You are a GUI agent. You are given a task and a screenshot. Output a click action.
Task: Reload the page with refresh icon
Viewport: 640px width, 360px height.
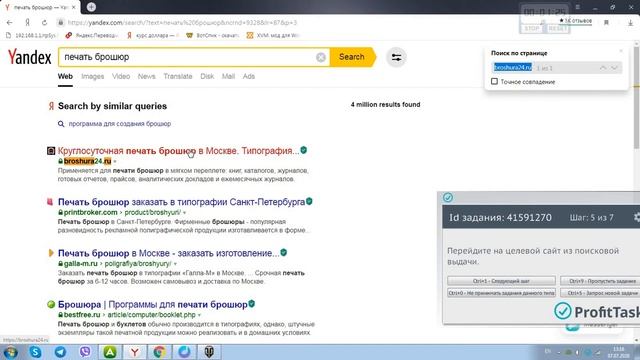click(44, 22)
